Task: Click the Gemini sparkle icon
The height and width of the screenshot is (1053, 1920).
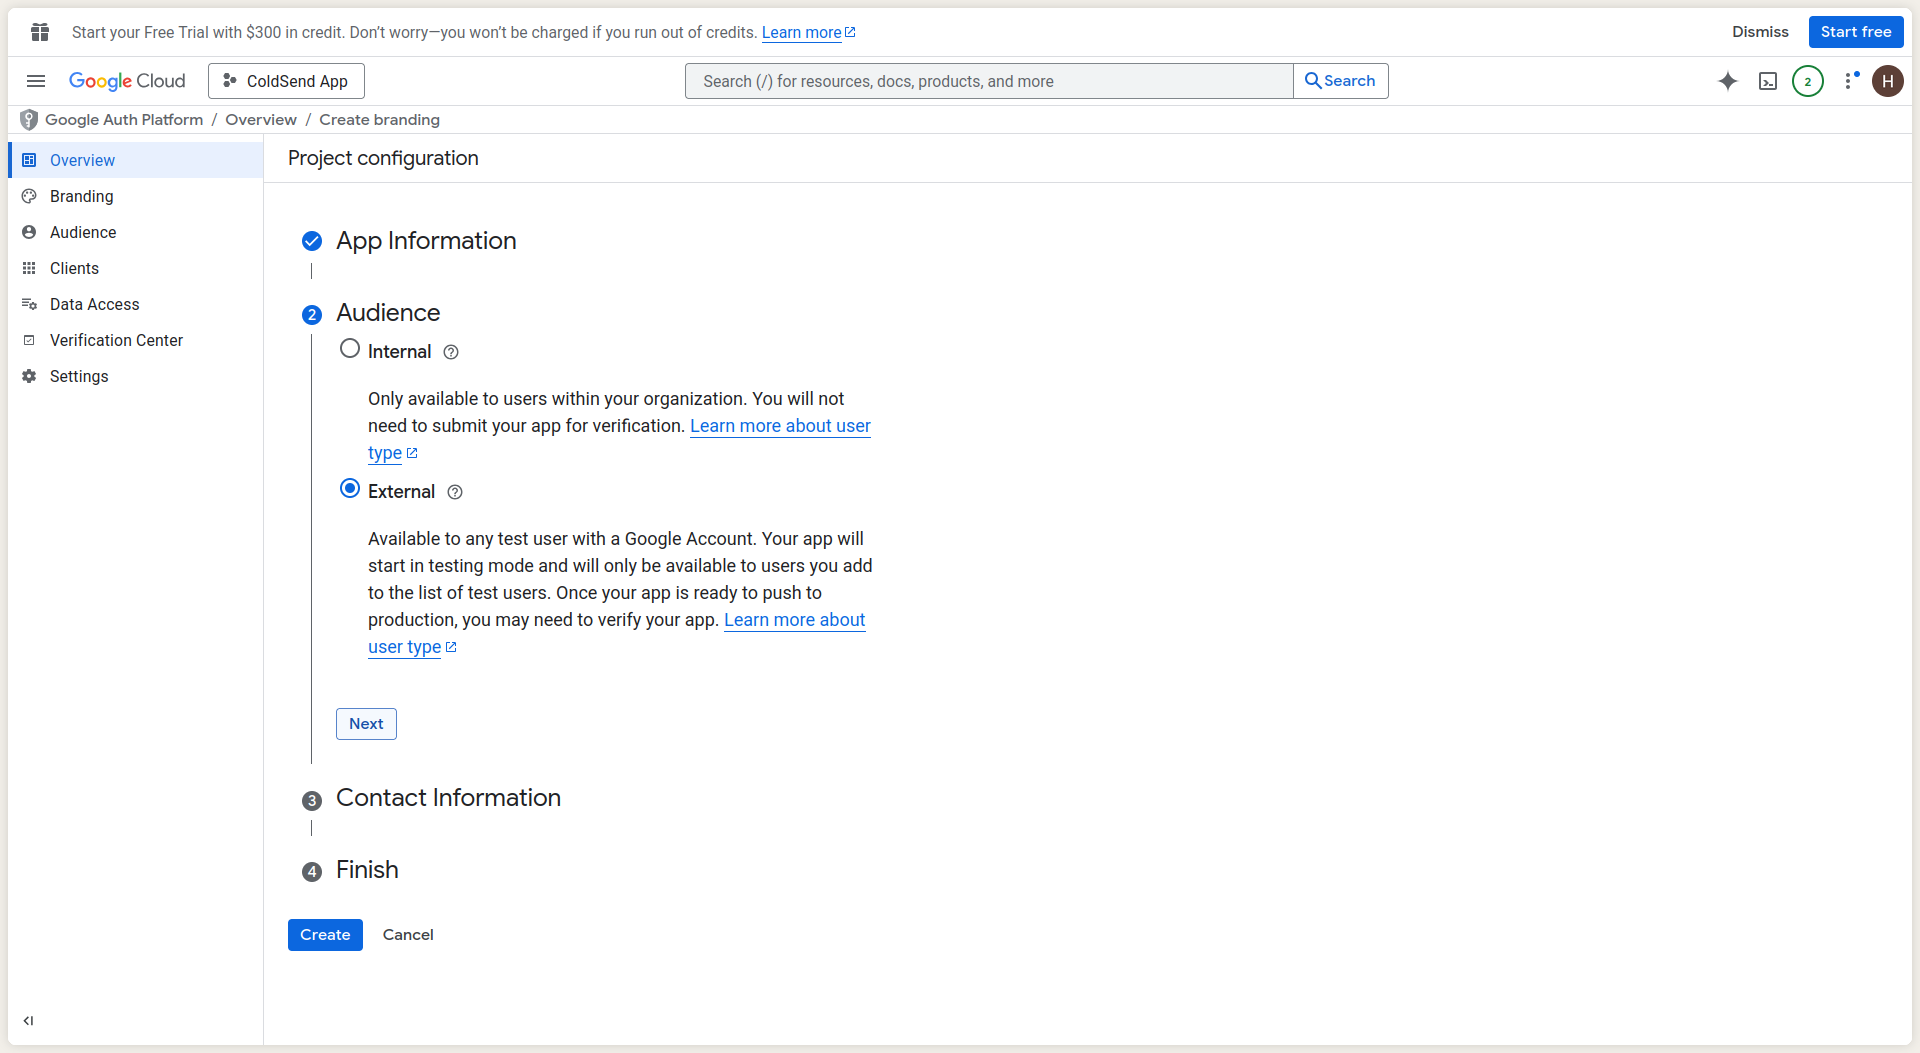Action: click(1727, 81)
